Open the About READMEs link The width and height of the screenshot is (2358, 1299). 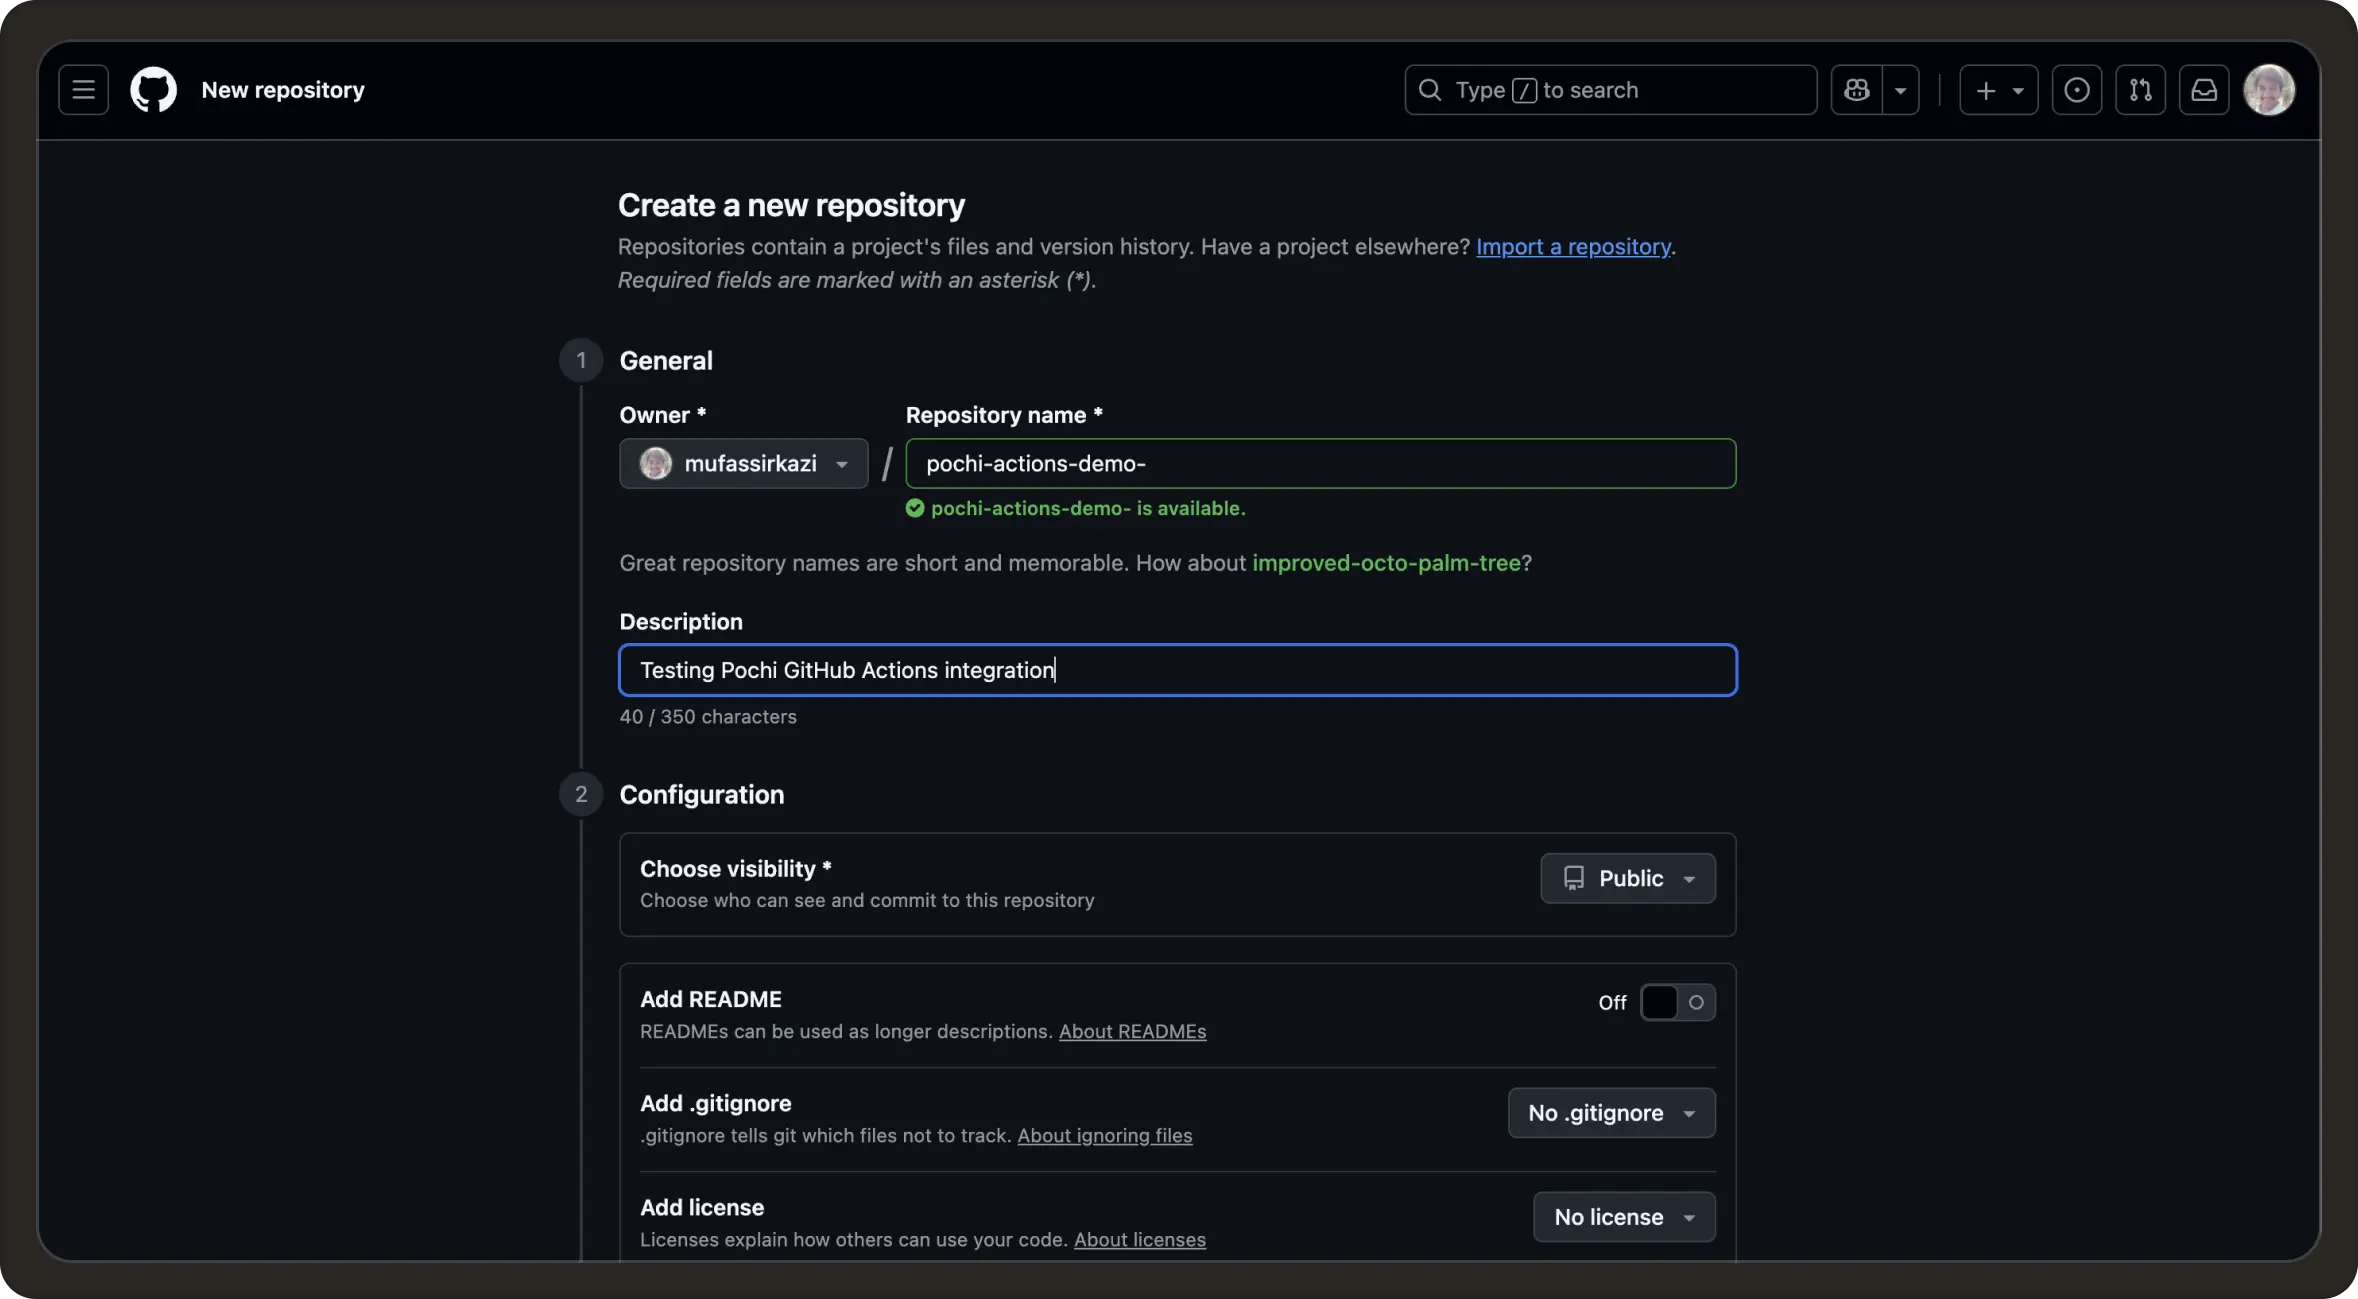[1132, 1031]
